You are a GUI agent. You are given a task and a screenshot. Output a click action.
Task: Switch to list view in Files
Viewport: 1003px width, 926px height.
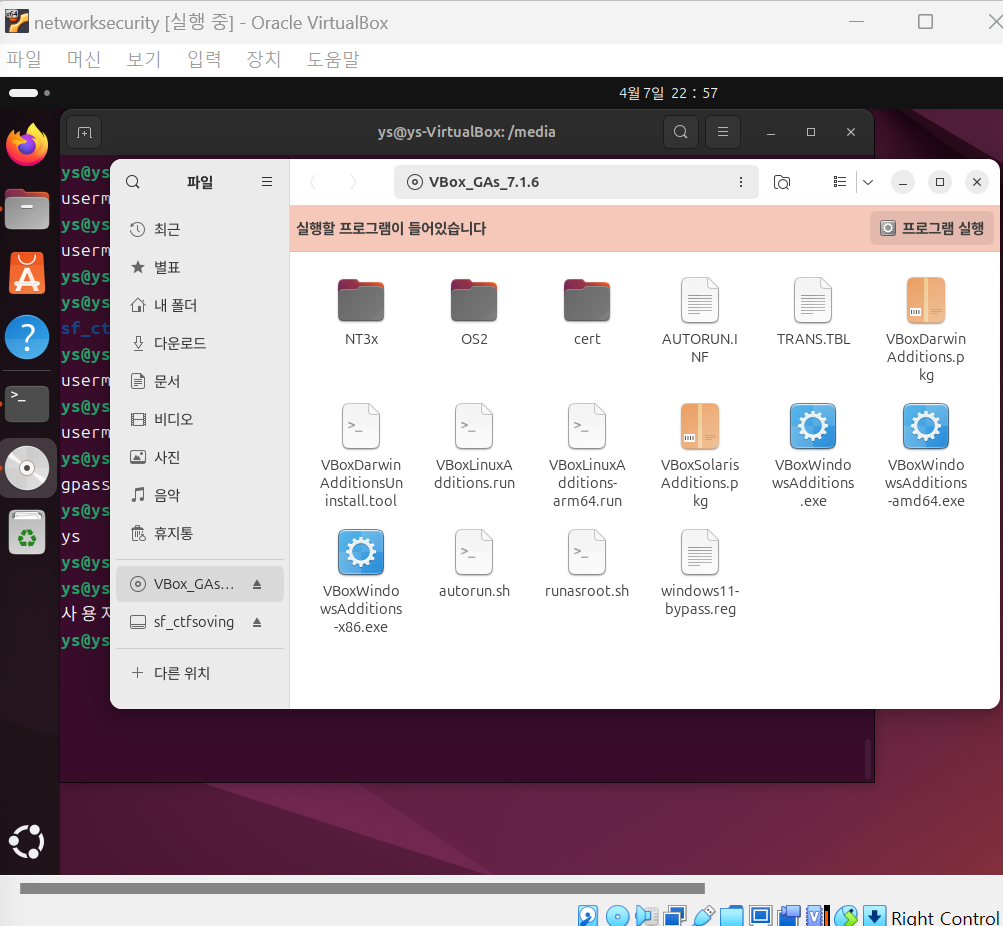tap(840, 182)
